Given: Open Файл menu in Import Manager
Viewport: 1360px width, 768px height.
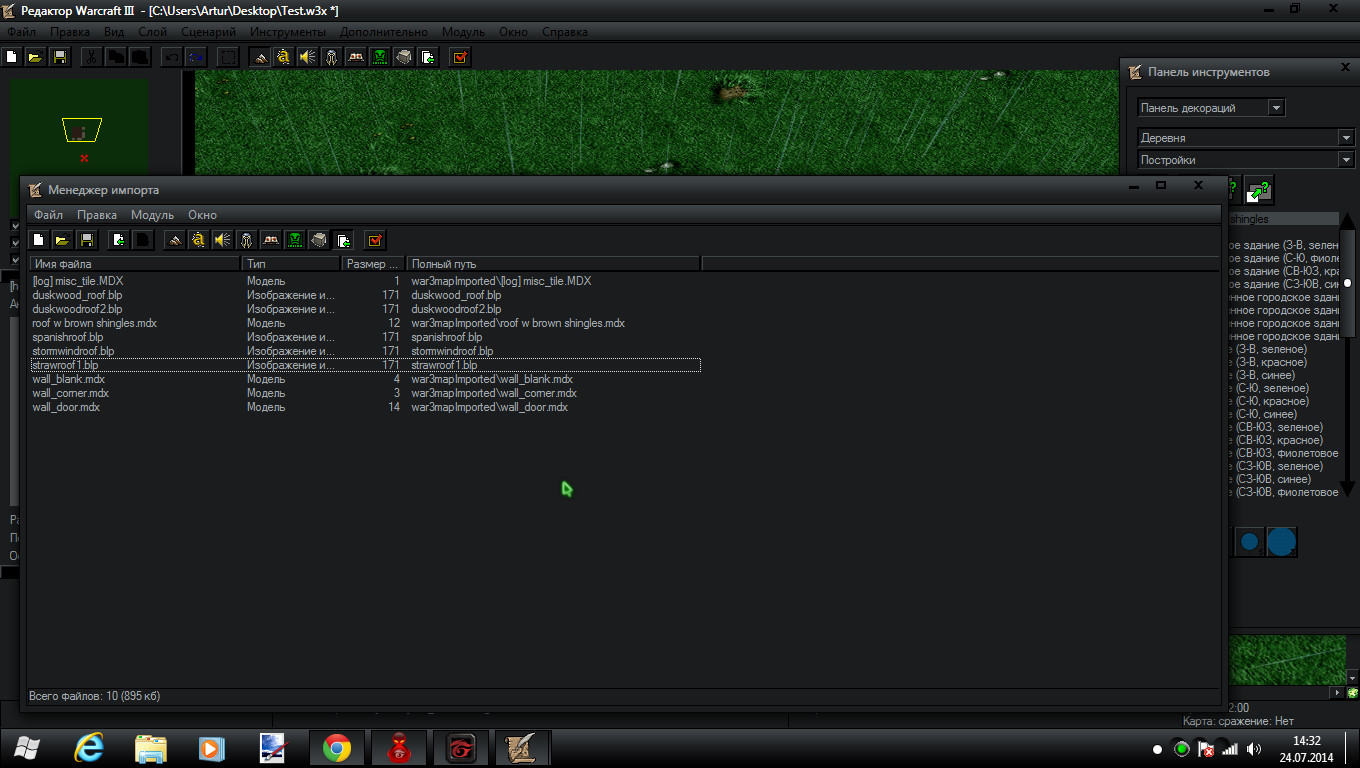Looking at the screenshot, I should (48, 215).
